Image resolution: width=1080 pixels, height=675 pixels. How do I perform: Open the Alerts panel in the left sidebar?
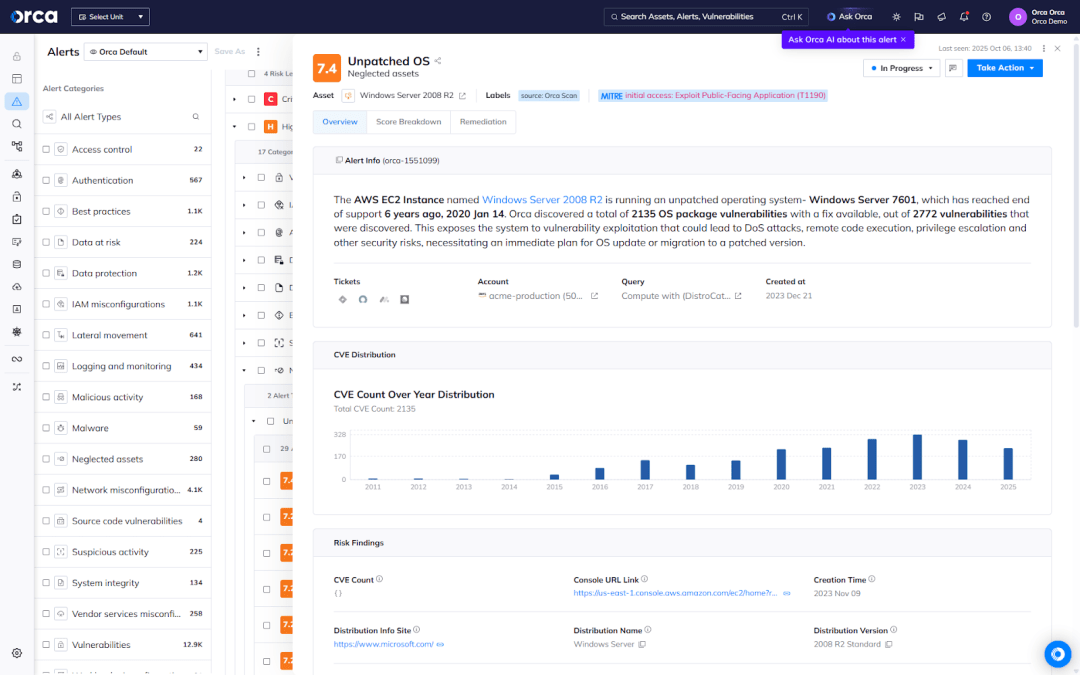click(15, 100)
